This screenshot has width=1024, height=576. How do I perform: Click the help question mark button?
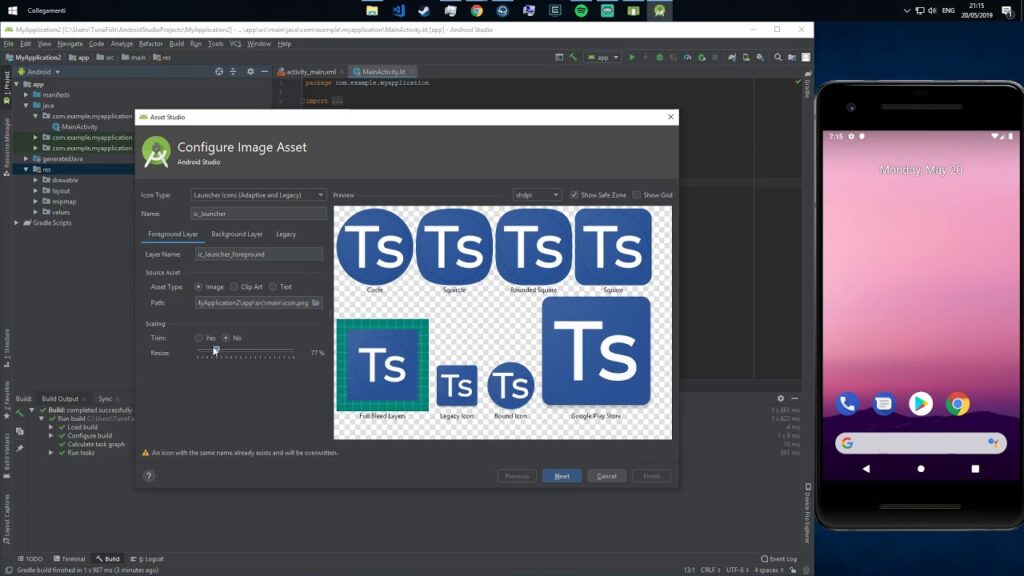pyautogui.click(x=149, y=476)
